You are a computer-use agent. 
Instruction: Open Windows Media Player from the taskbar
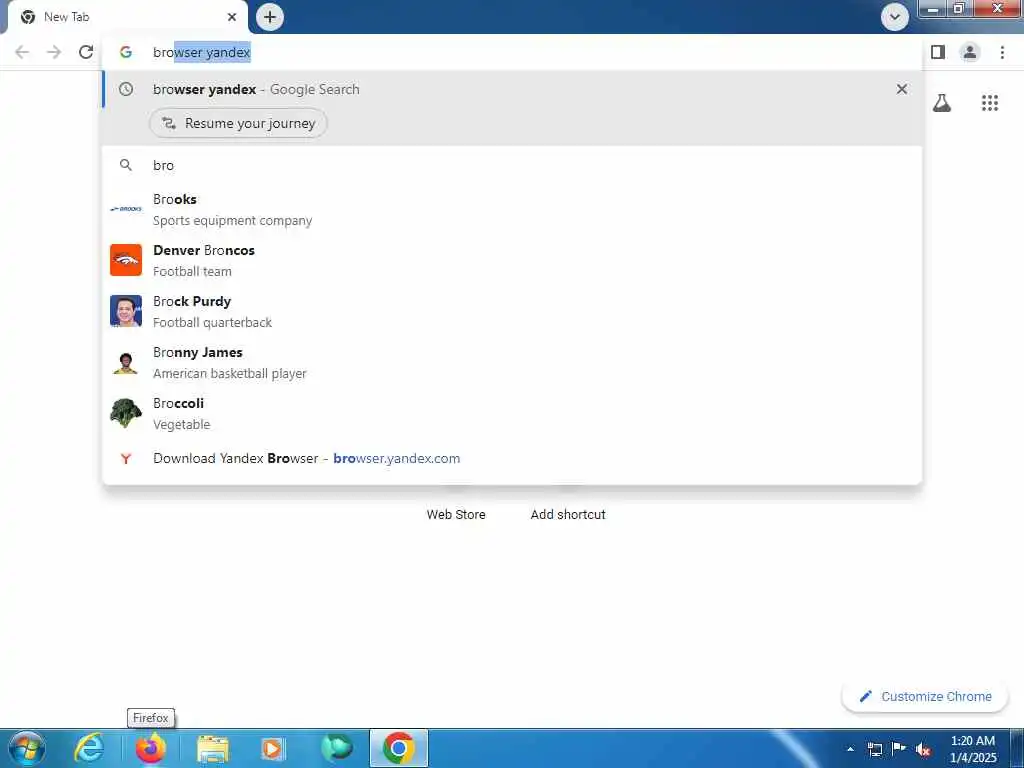[x=273, y=748]
